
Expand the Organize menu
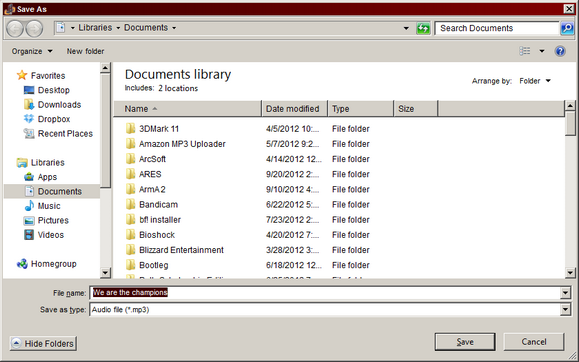(32, 51)
